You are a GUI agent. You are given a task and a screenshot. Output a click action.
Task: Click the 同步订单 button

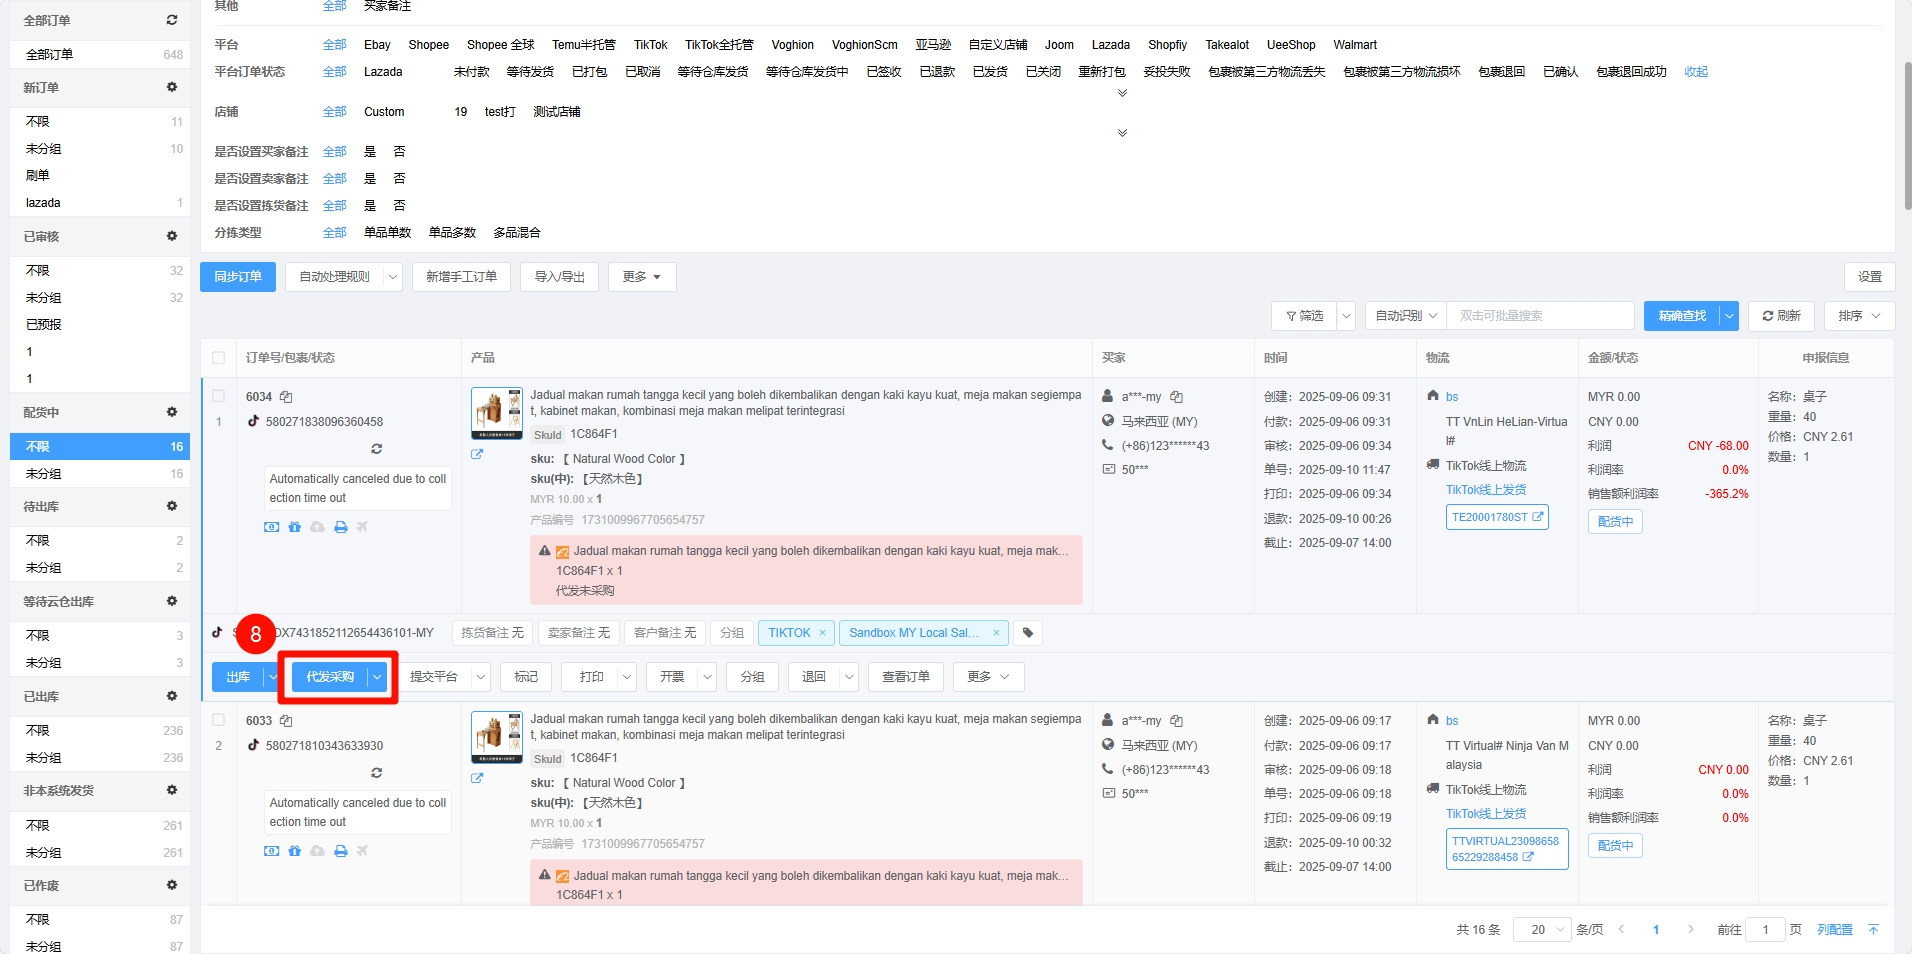238,277
